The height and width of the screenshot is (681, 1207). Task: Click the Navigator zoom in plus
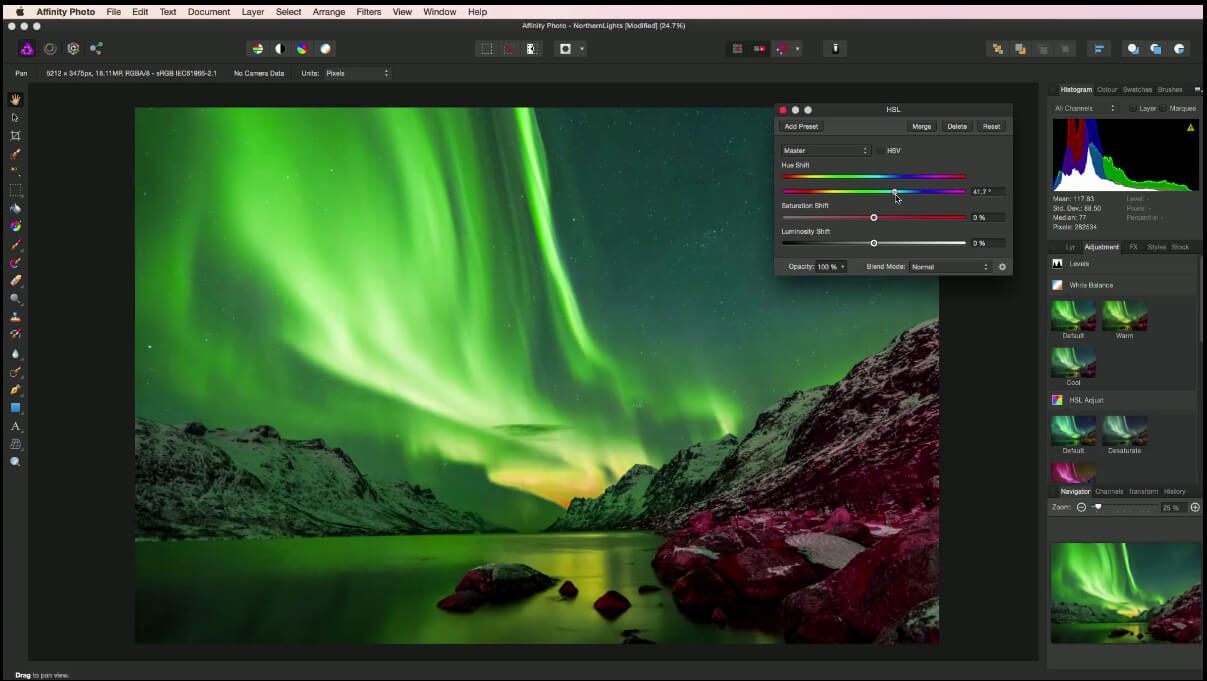1194,507
